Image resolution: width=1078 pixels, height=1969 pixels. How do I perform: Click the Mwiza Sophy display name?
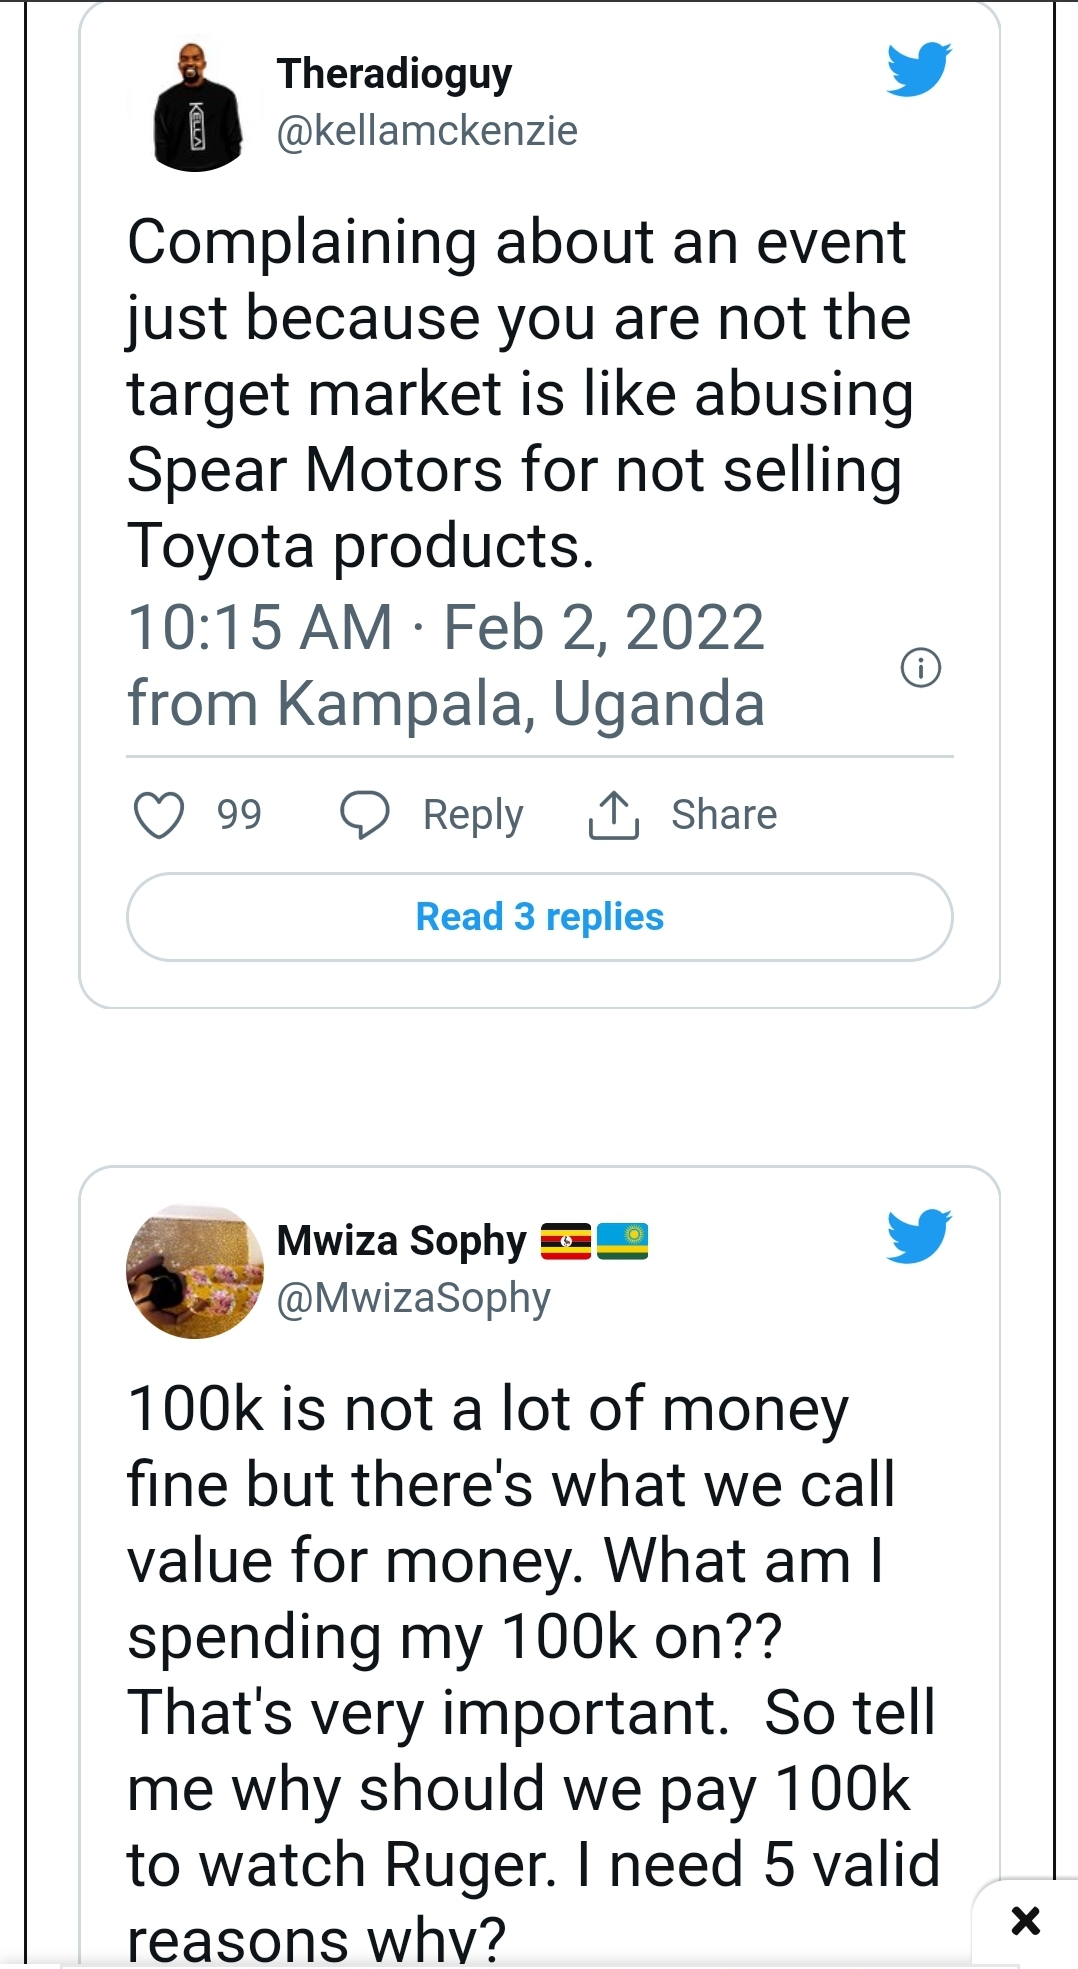[401, 1241]
